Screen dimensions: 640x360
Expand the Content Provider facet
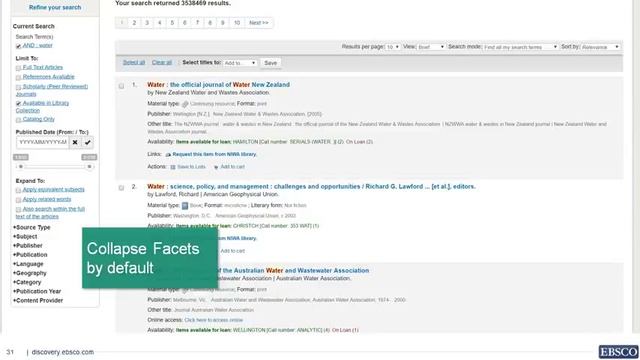38,300
